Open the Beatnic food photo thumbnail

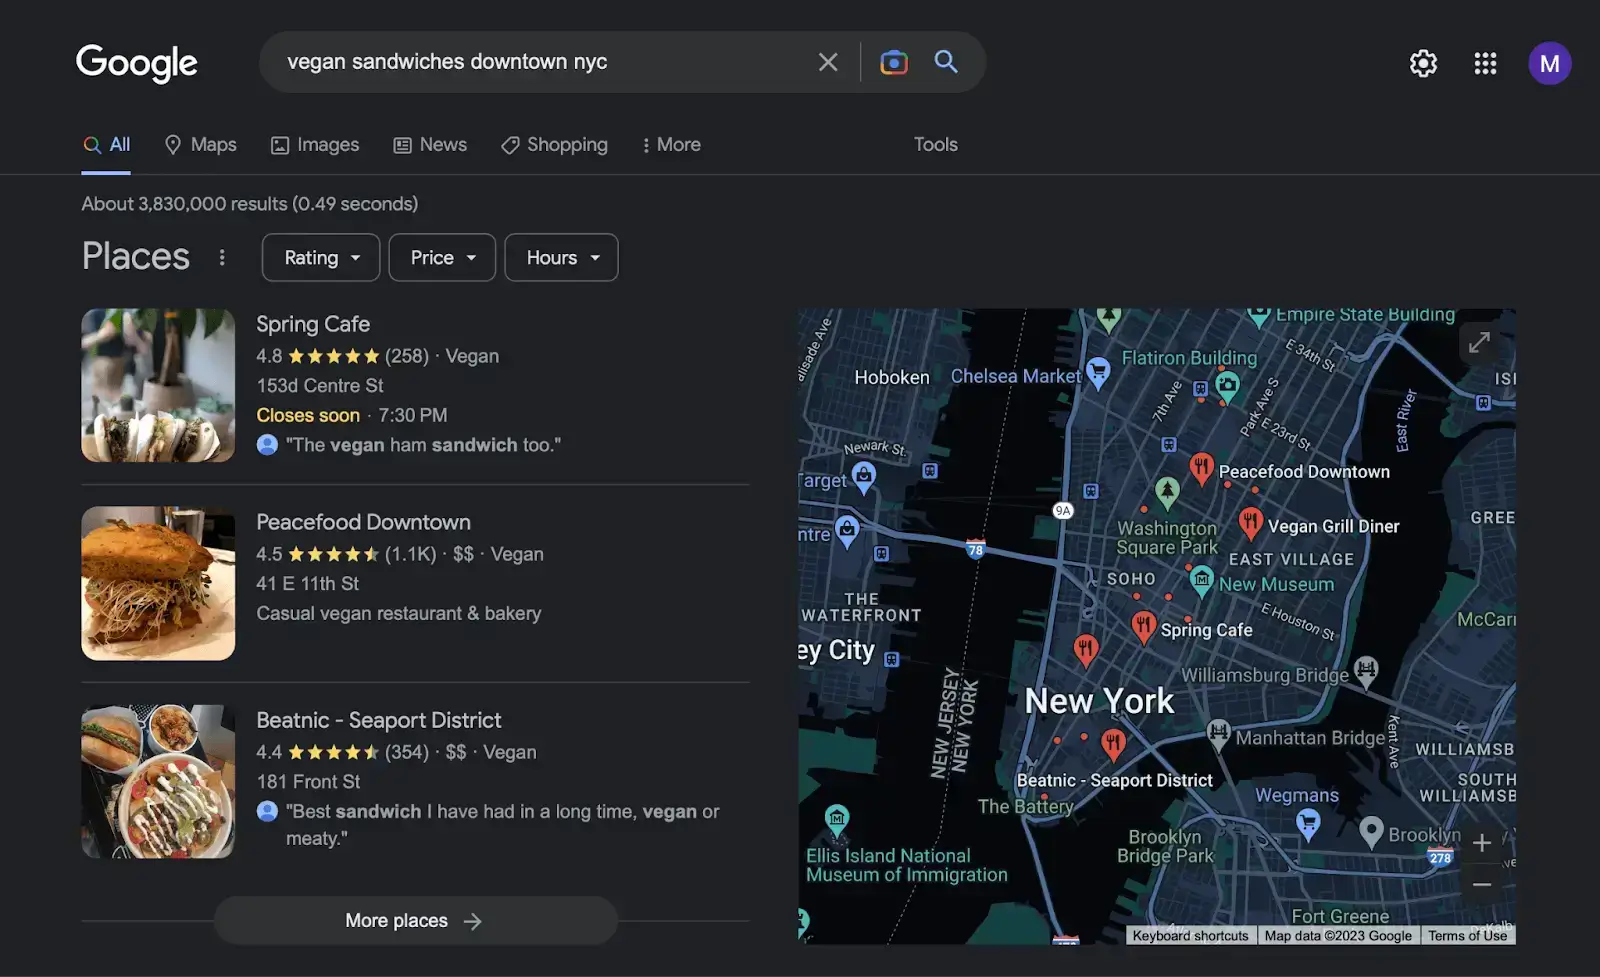click(x=158, y=781)
